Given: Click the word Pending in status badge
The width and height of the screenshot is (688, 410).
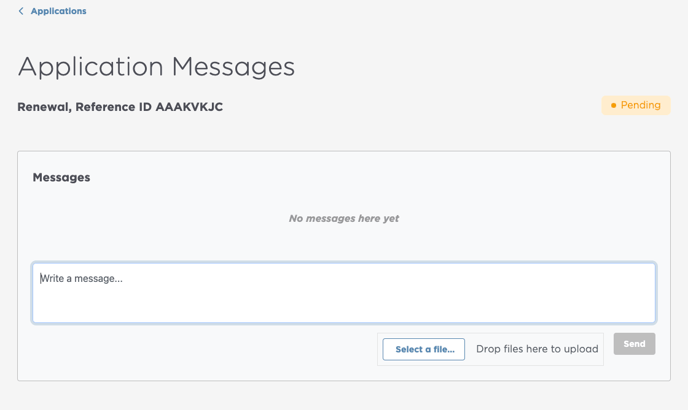Looking at the screenshot, I should [641, 105].
